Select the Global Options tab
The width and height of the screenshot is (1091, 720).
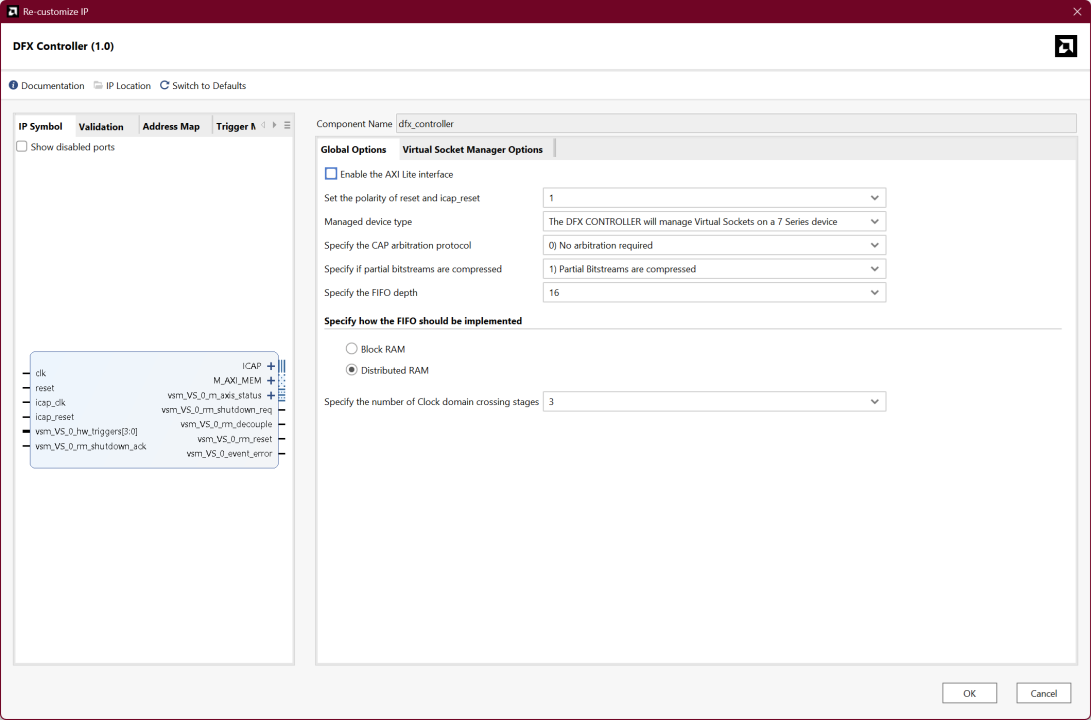[x=353, y=149]
